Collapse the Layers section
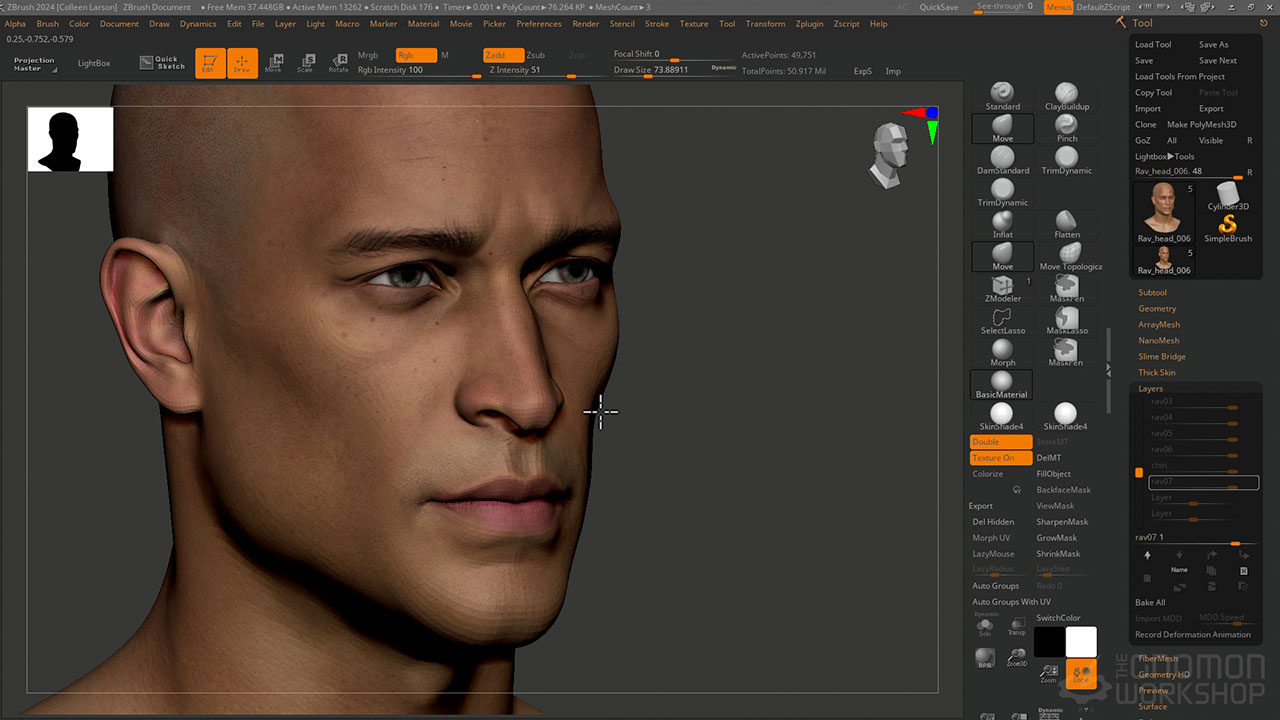This screenshot has height=720, width=1280. point(1150,388)
